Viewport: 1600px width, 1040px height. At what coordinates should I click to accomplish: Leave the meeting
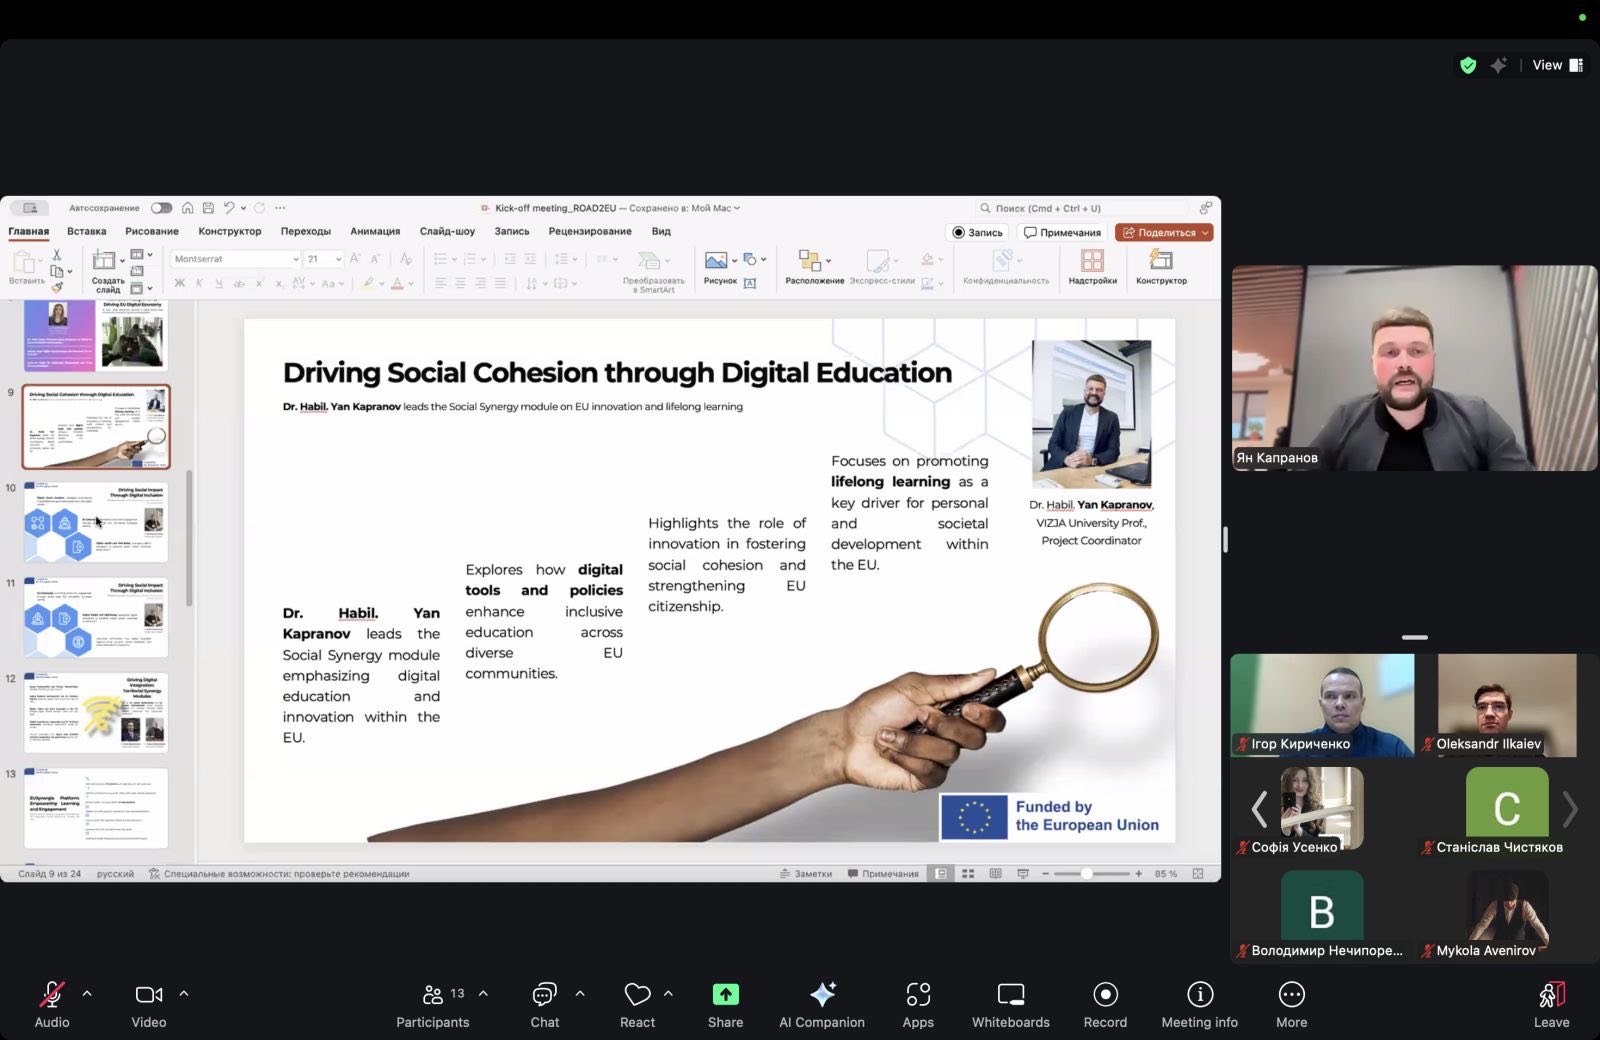1551,1003
